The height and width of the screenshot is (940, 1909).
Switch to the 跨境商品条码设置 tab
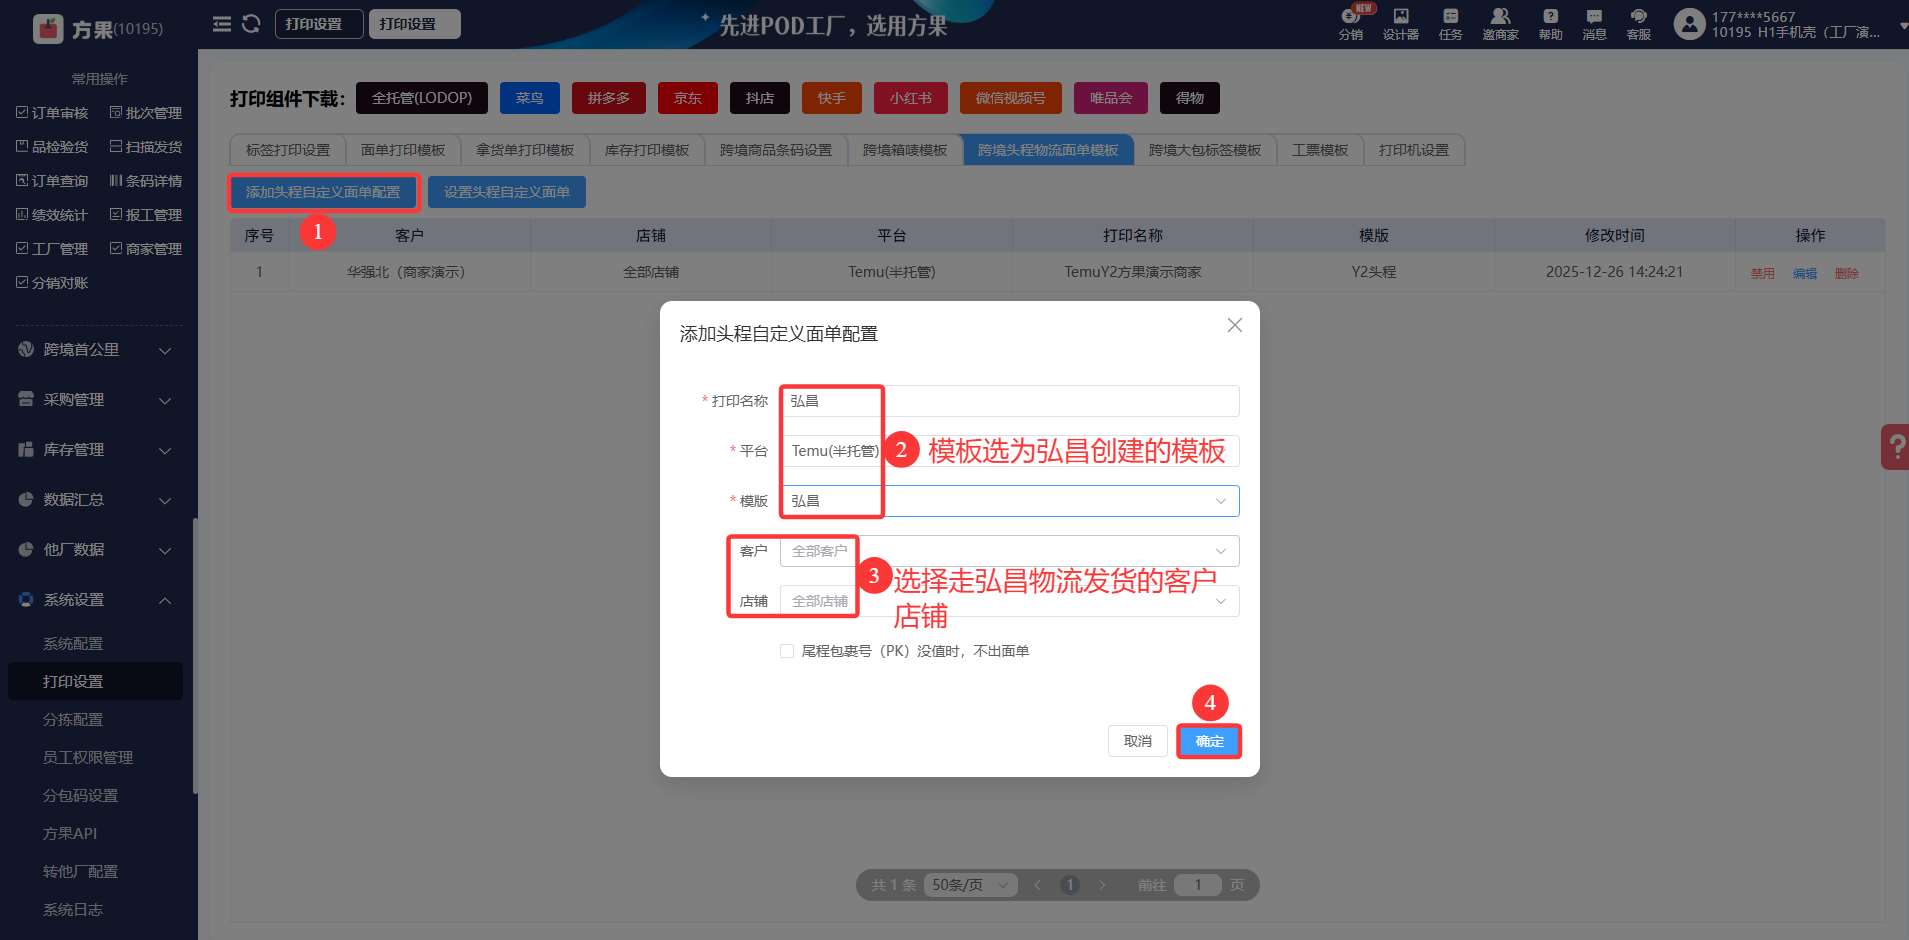click(x=776, y=150)
